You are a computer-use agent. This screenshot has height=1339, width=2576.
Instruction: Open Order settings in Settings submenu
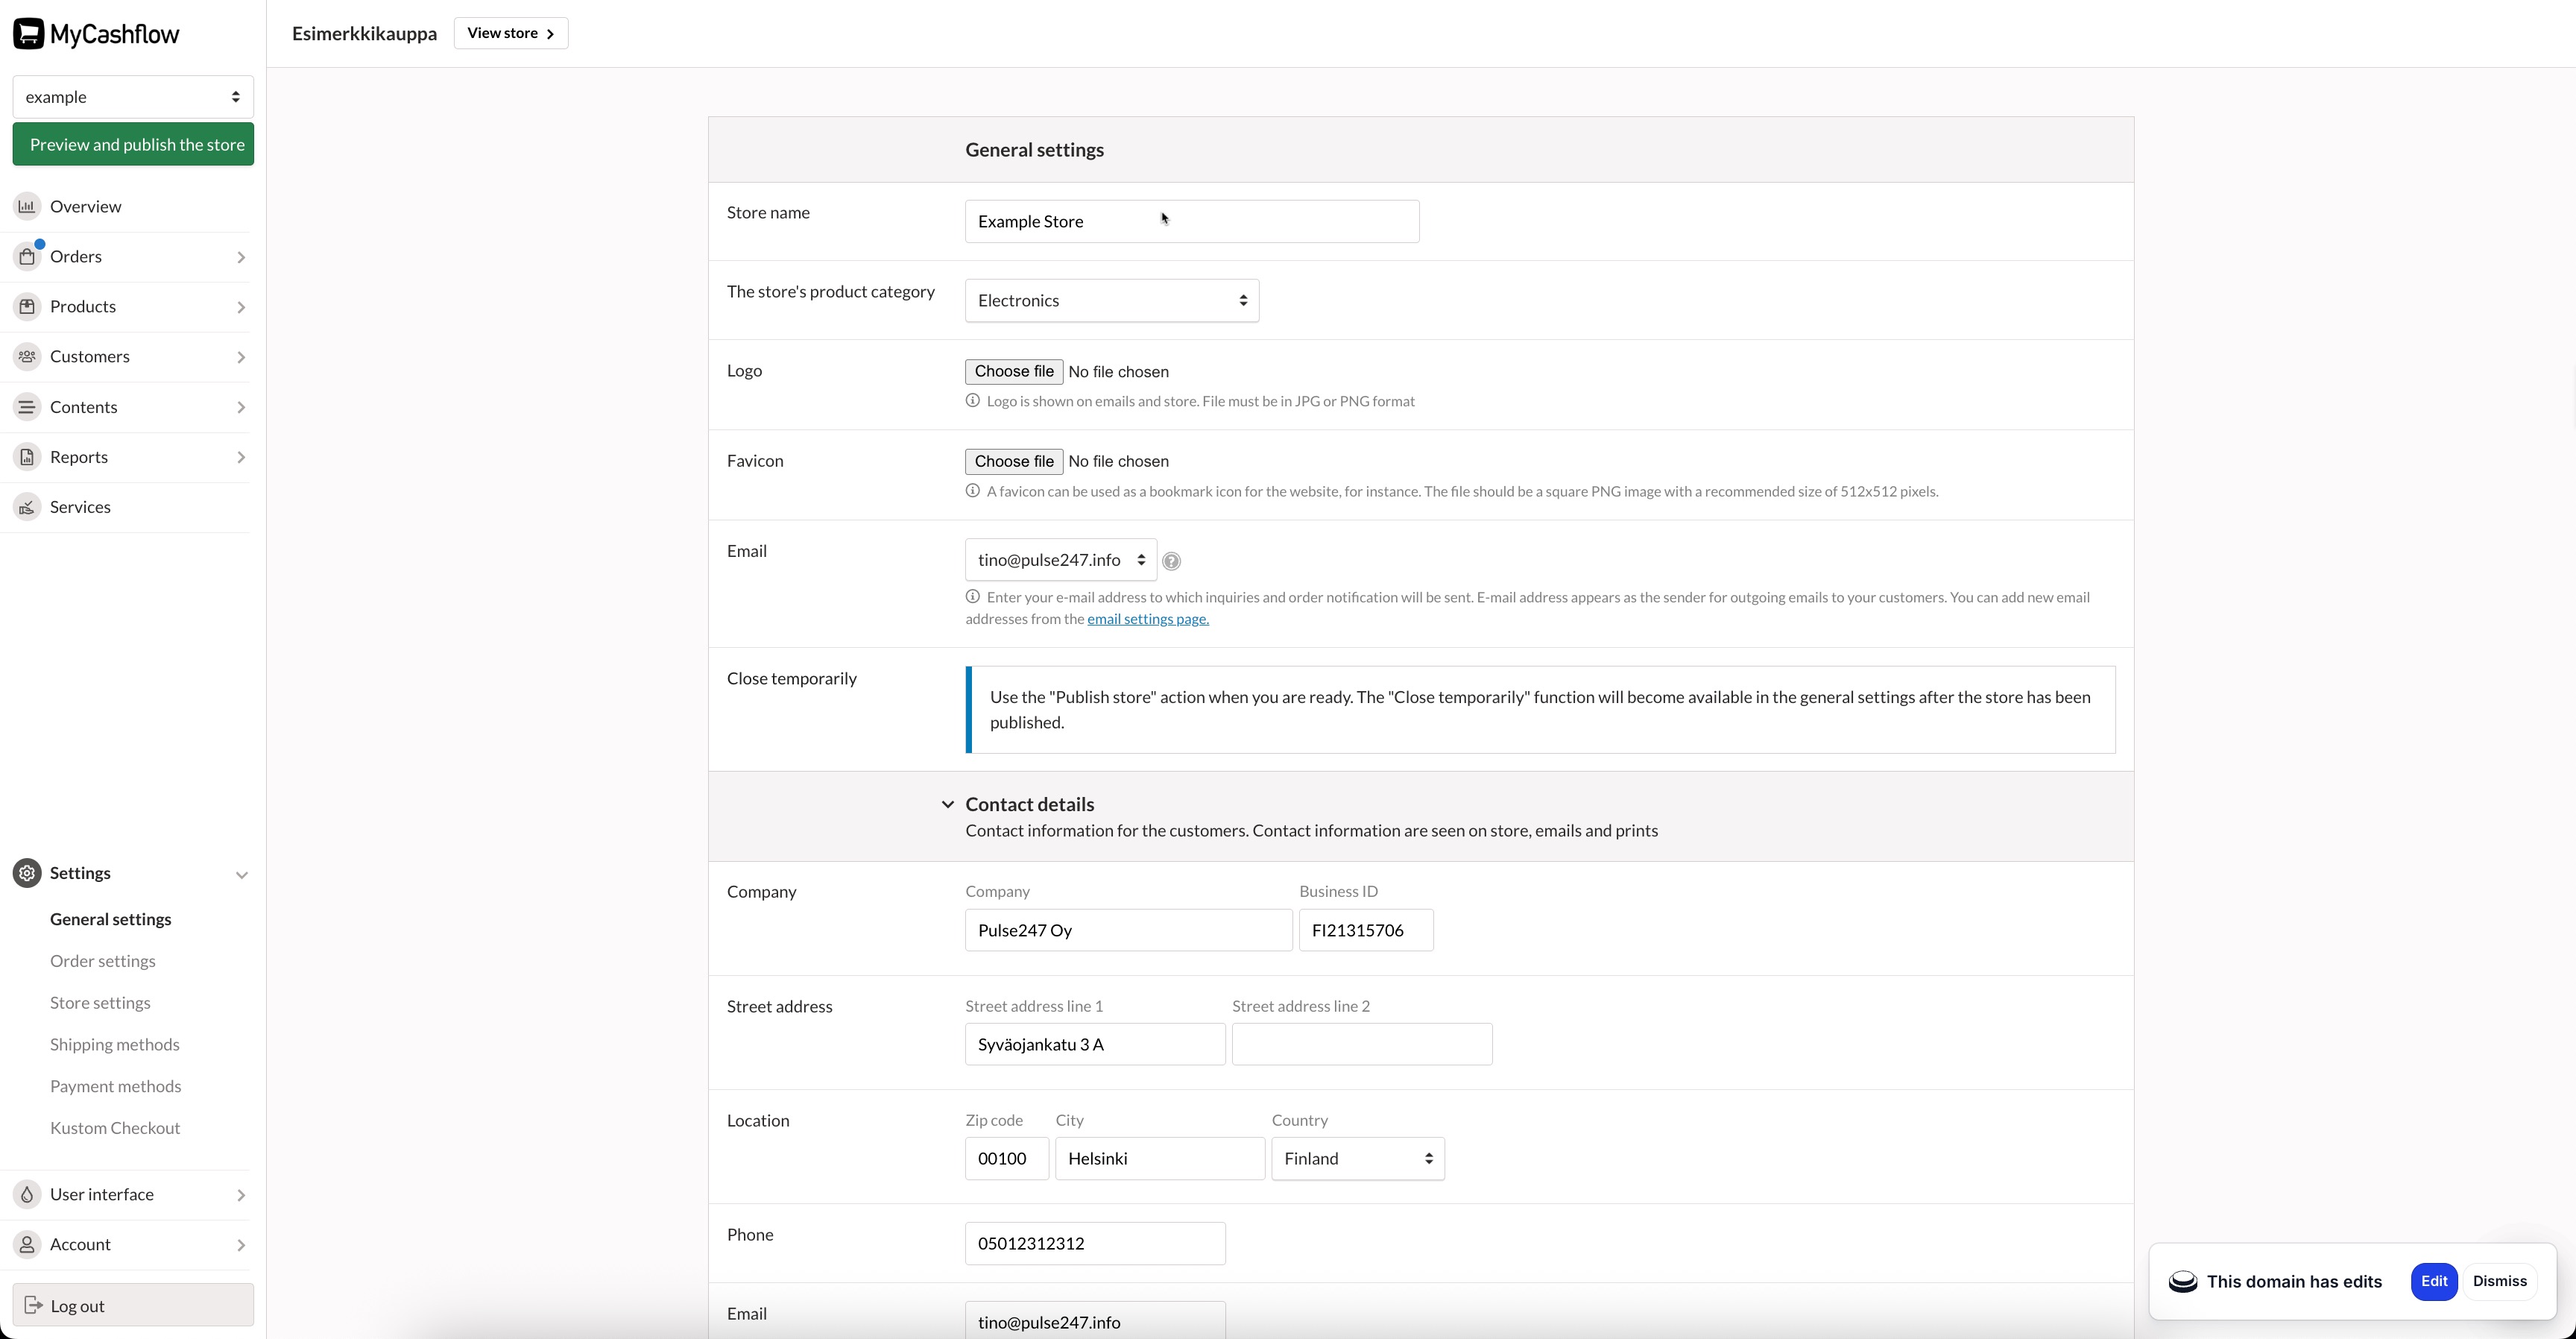point(103,961)
